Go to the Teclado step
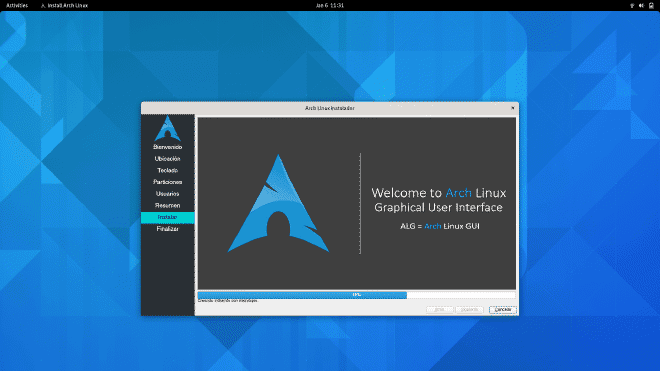The image size is (660, 371). (x=168, y=171)
